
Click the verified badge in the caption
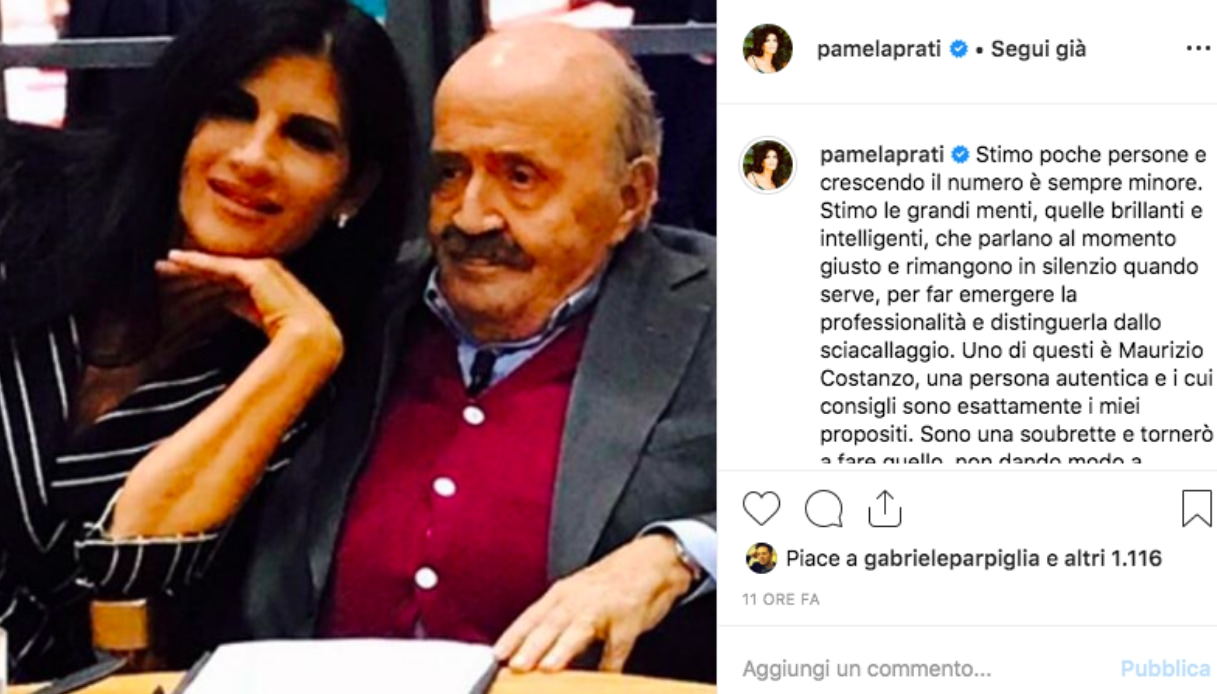click(x=960, y=154)
